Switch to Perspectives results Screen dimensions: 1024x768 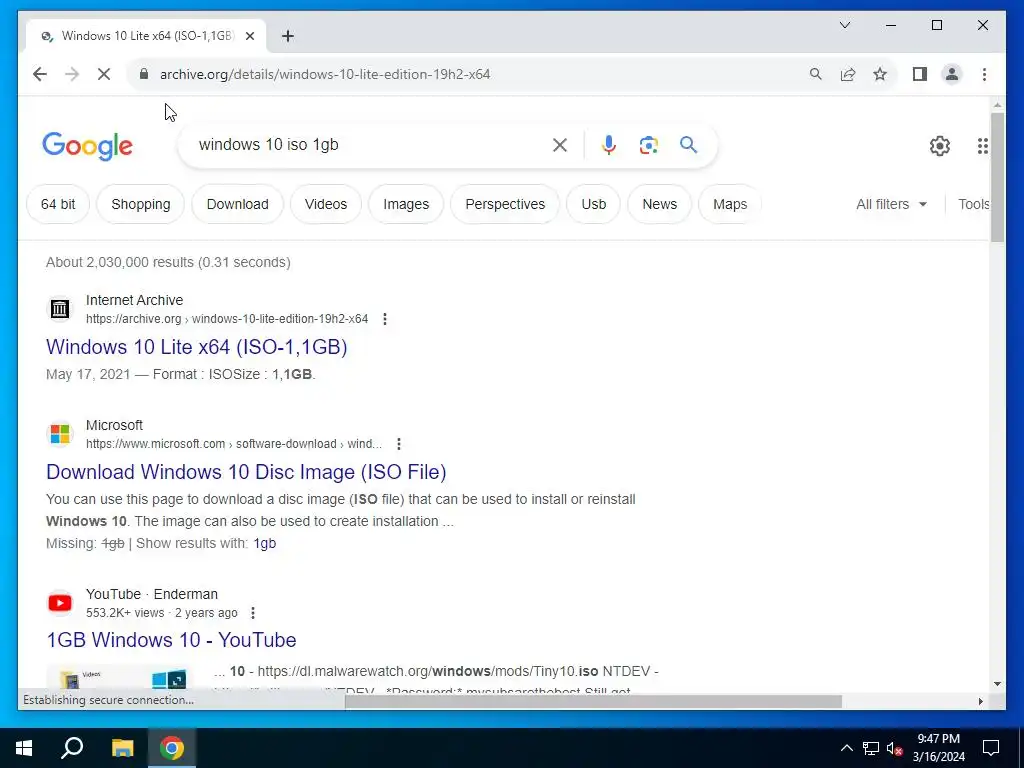click(x=505, y=204)
